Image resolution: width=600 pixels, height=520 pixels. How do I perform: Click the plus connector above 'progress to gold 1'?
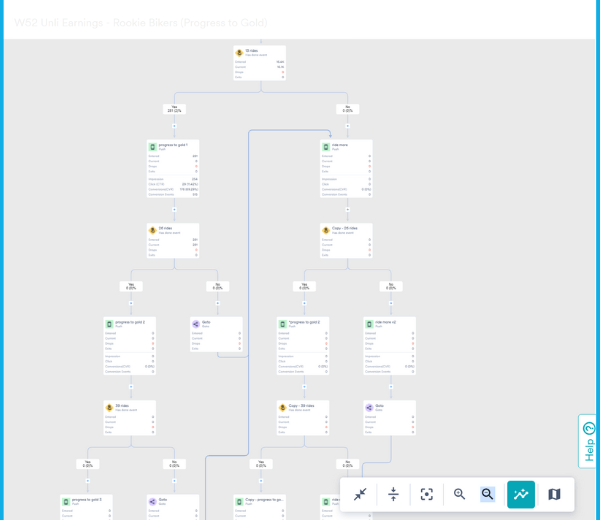[174, 126]
